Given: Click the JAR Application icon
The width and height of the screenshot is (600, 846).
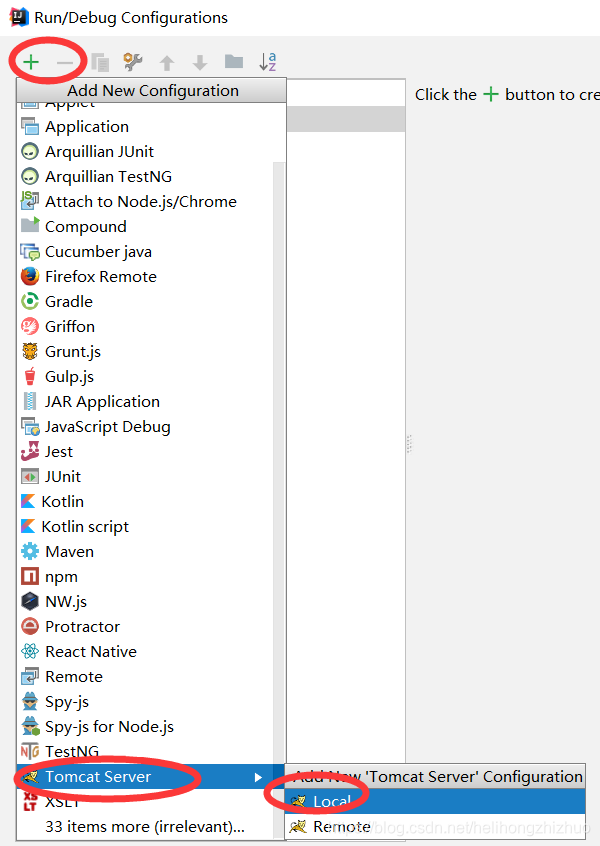Looking at the screenshot, I should (30, 401).
